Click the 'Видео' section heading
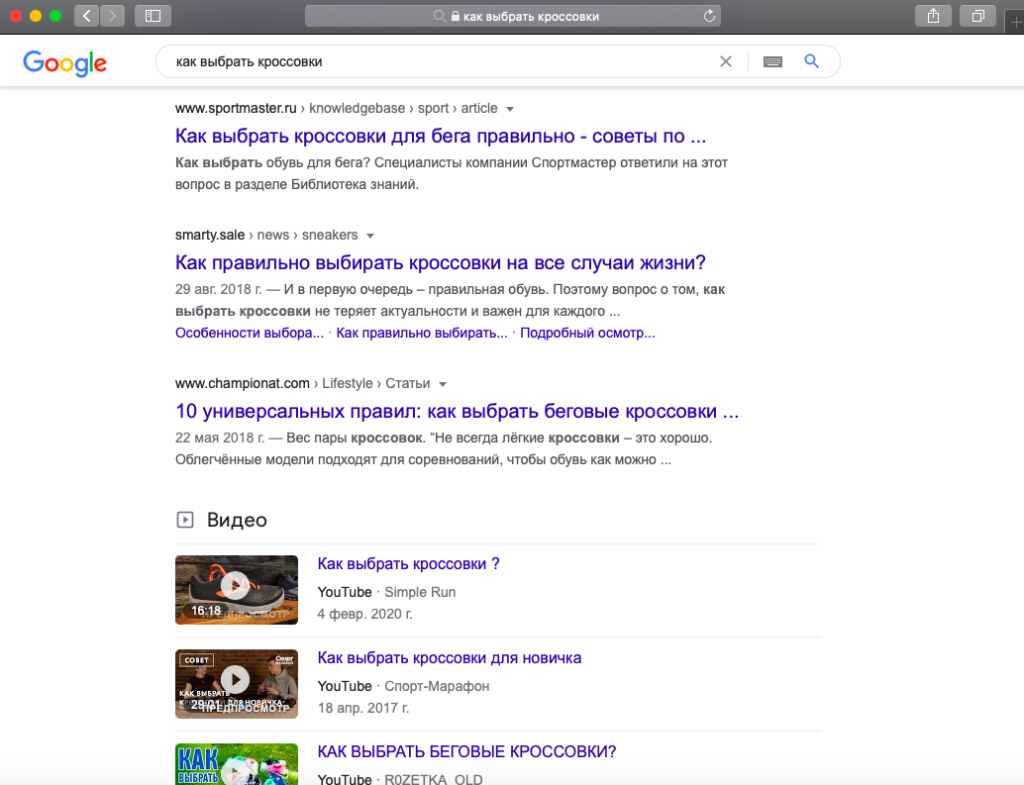The width and height of the screenshot is (1024, 785). pos(237,520)
